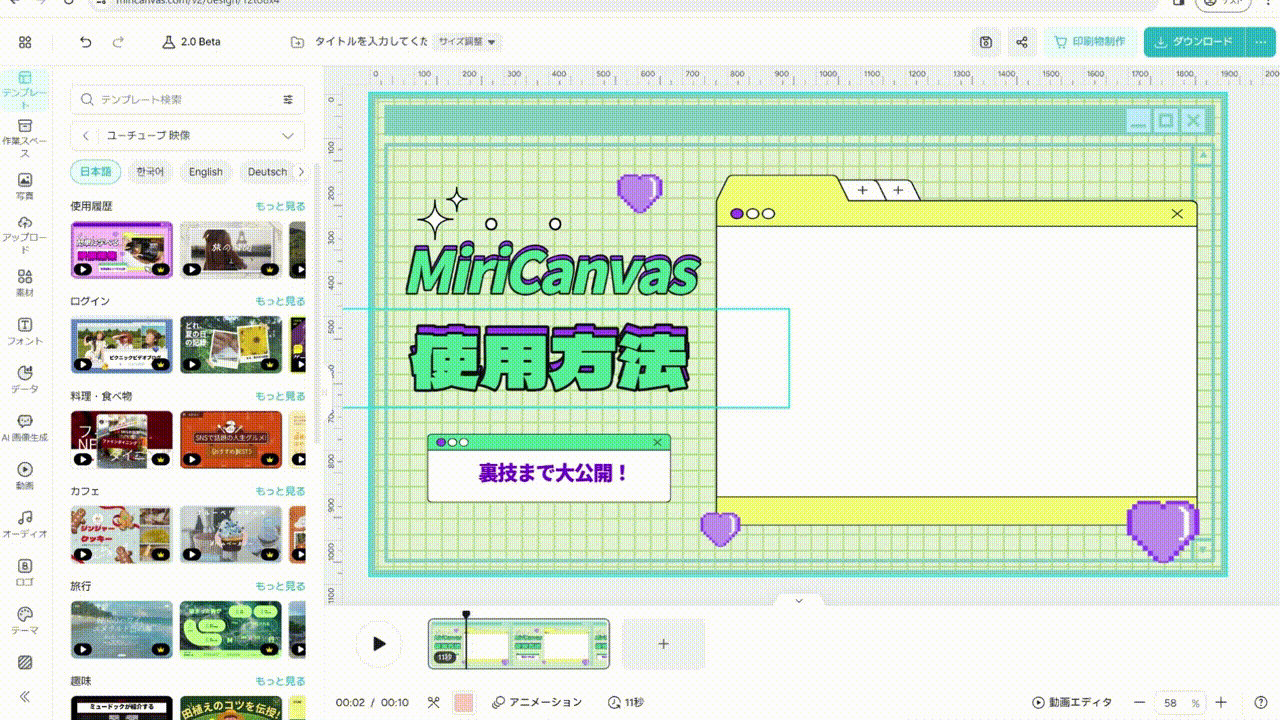Click the ダウンロード download button
The image size is (1280, 720).
coord(1194,42)
